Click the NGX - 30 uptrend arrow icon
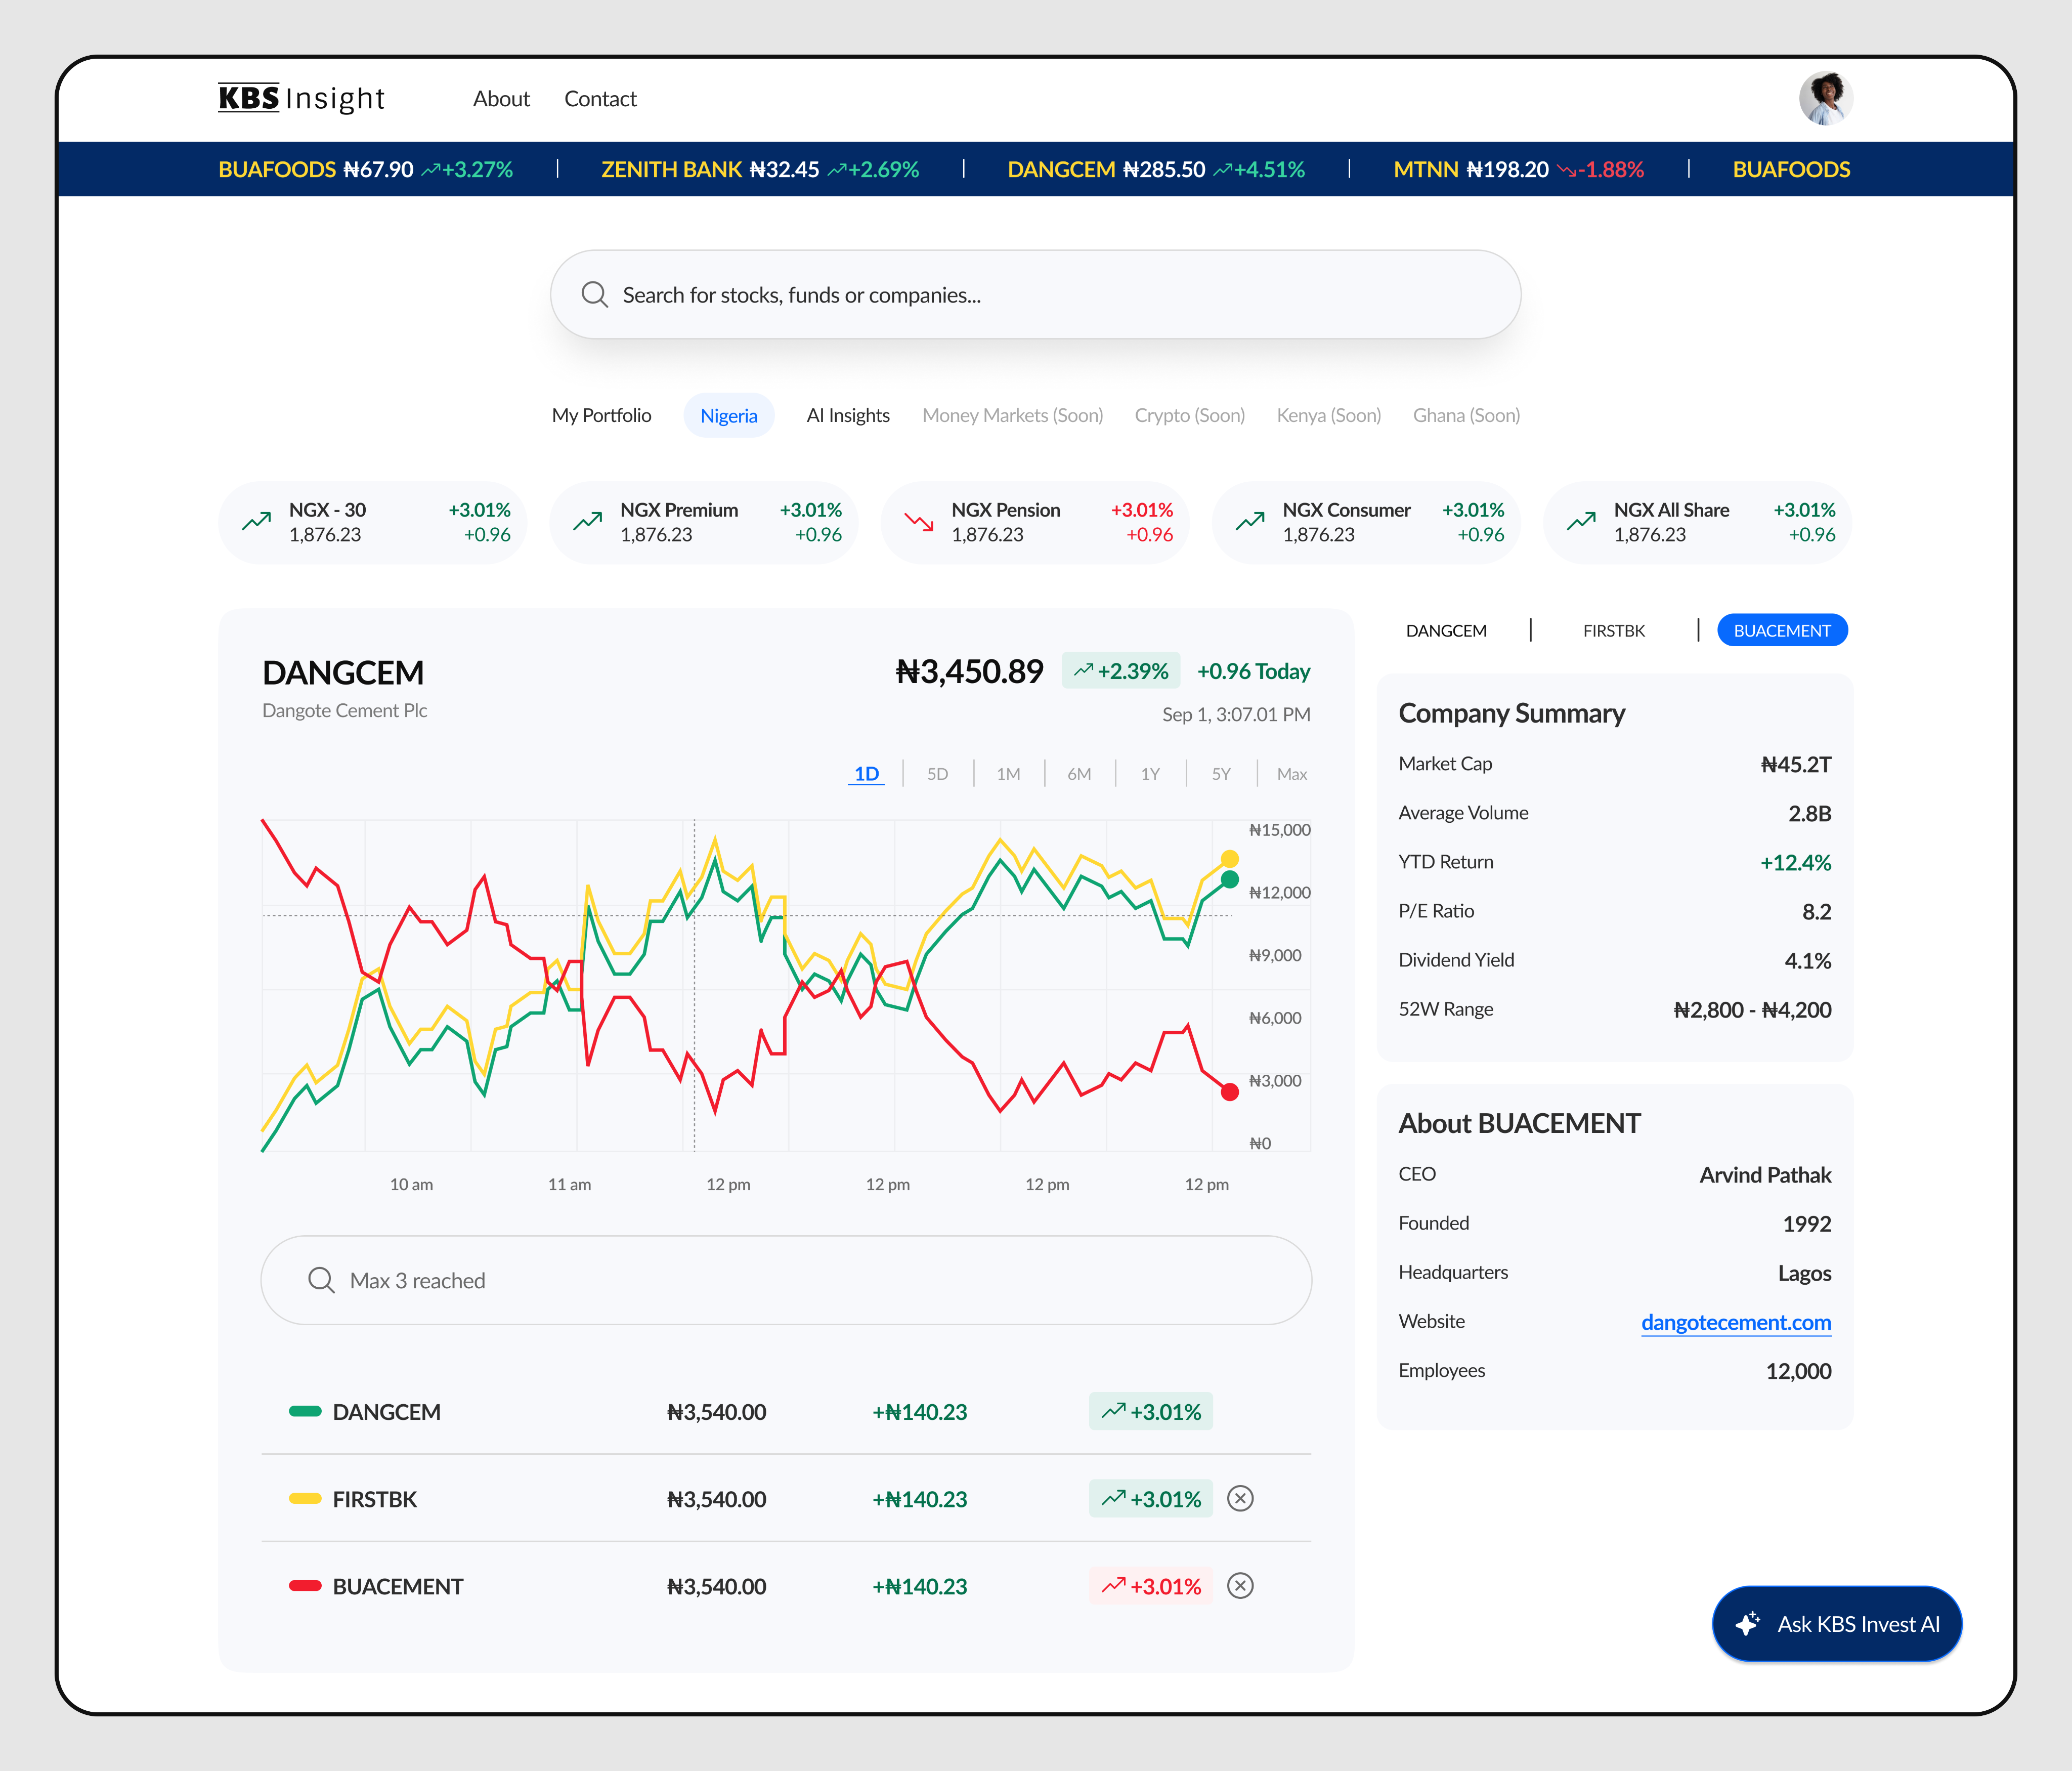 click(256, 521)
